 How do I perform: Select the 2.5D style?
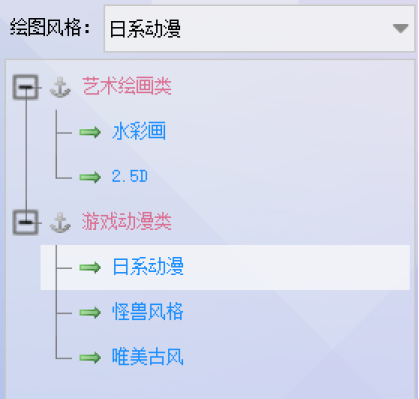[130, 176]
